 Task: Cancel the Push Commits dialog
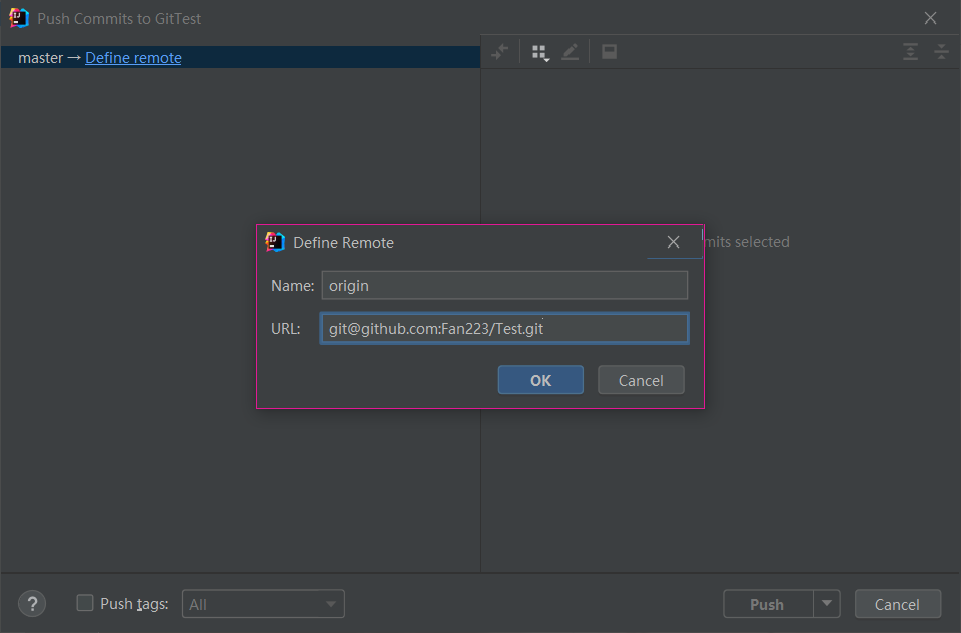coord(897,604)
